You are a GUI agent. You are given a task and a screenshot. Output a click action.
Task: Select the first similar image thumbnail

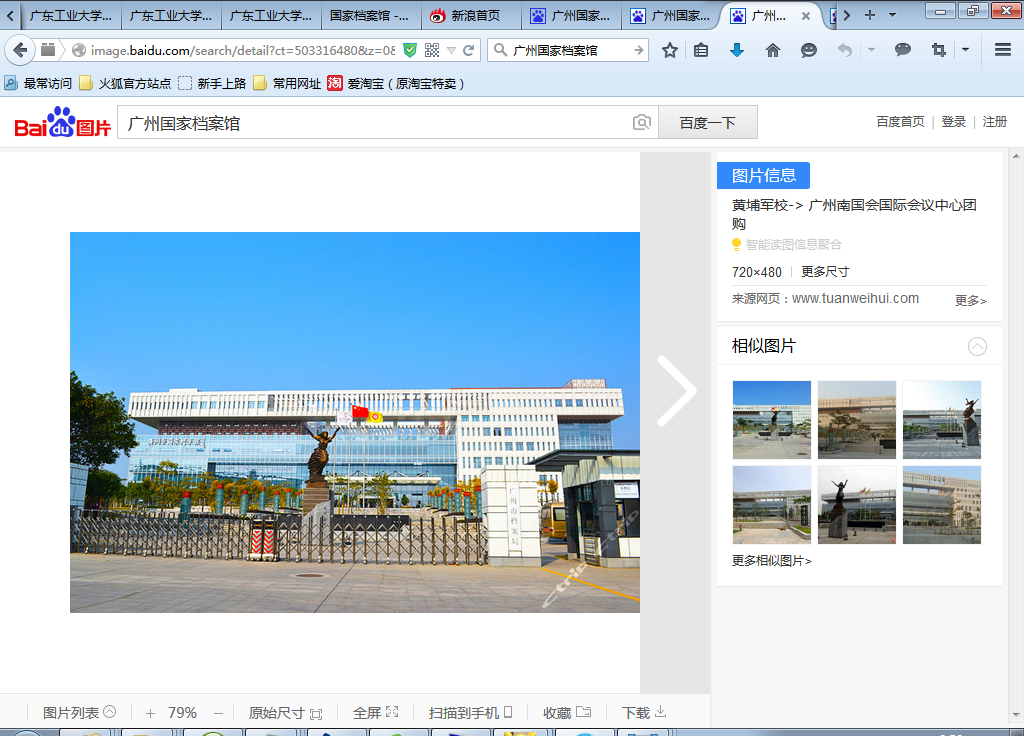click(x=771, y=419)
